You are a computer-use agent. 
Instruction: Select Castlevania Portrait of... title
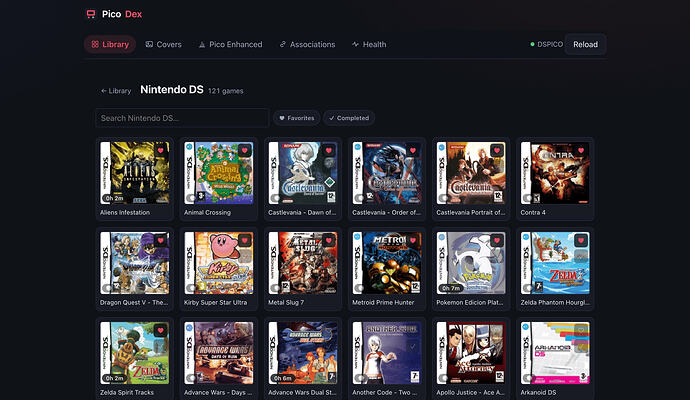coord(470,213)
